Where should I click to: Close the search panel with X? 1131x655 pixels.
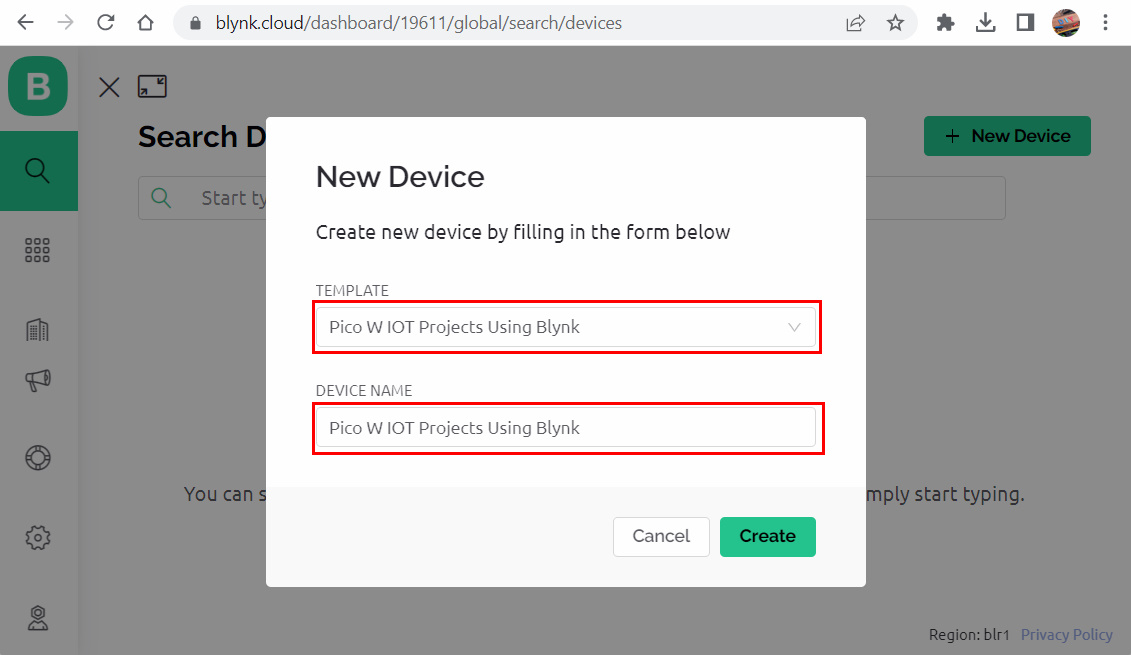tap(109, 87)
